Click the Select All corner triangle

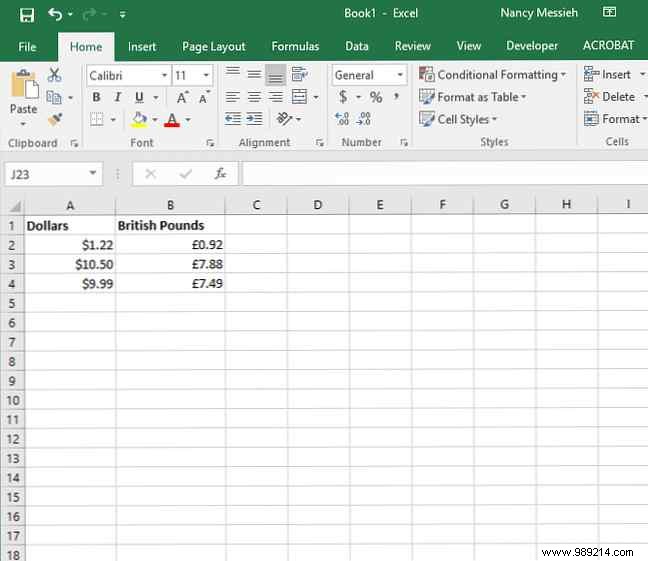[x=15, y=205]
